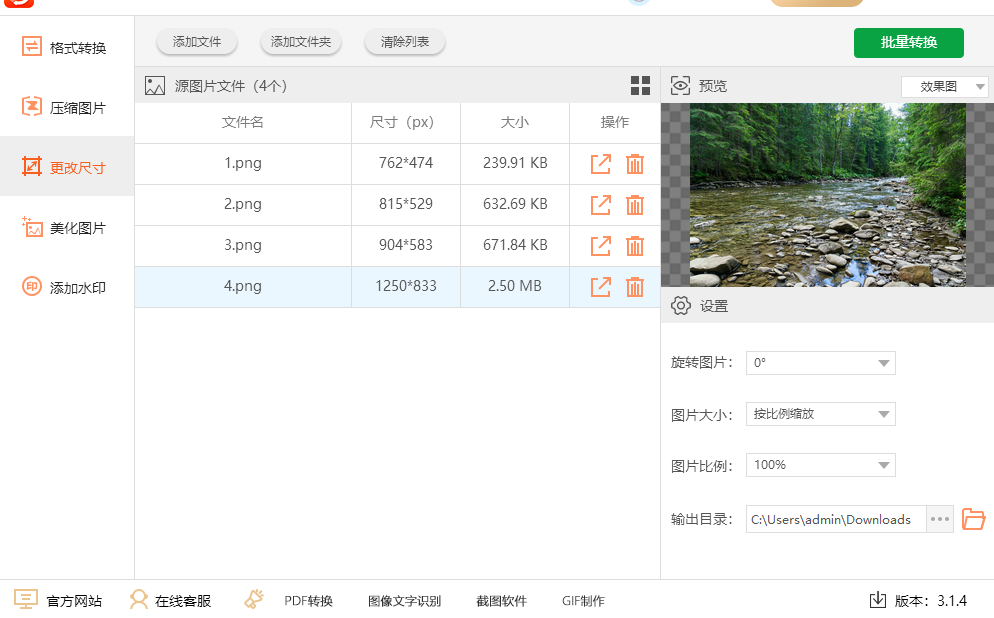The image size is (994, 618).
Task: Click the 239.91 KB size cell
Action: pyautogui.click(x=515, y=164)
